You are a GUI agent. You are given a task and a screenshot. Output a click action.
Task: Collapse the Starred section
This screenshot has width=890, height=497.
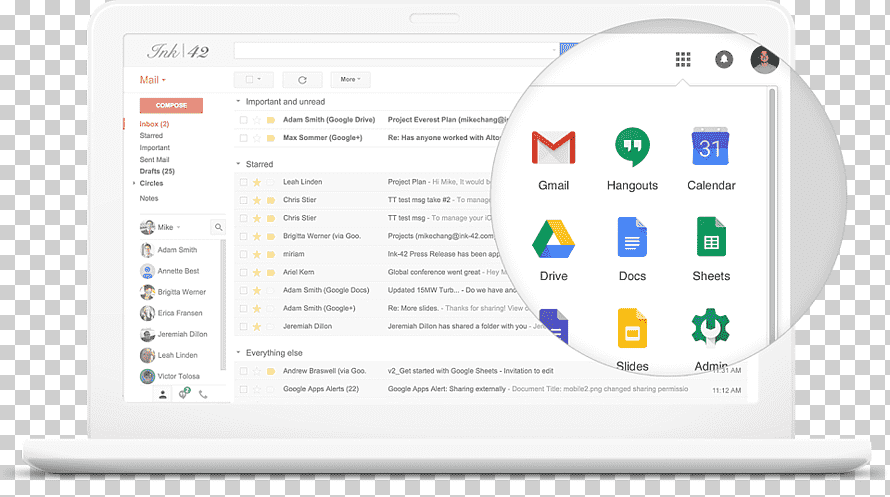point(238,164)
